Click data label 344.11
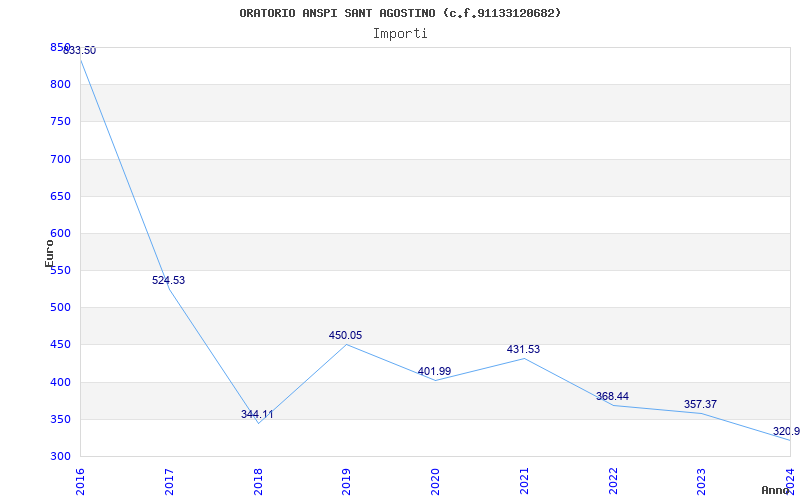The image size is (800, 500). pos(257,414)
